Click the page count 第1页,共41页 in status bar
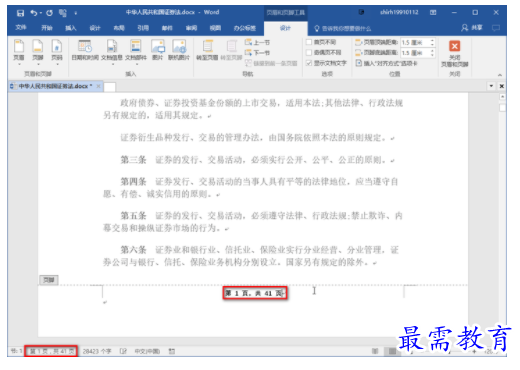The height and width of the screenshot is (370, 520). click(51, 351)
